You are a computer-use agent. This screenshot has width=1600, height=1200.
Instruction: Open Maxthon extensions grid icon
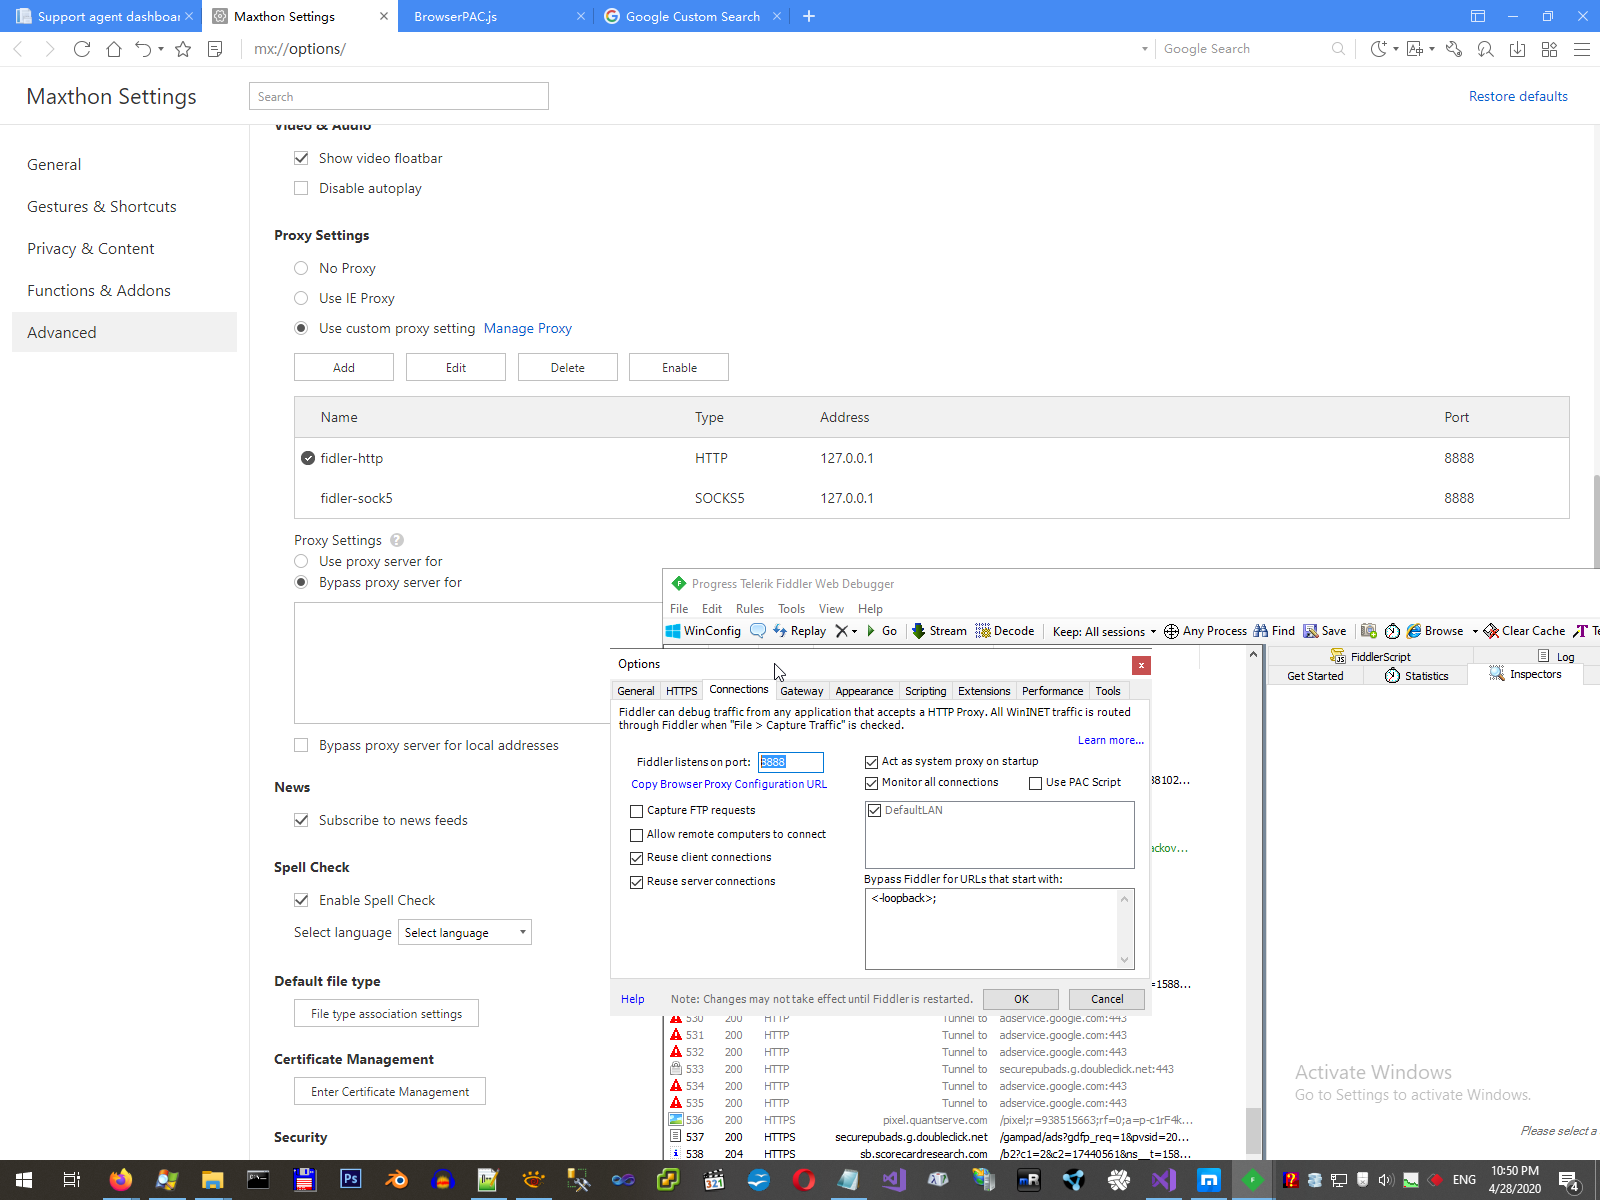pos(1549,49)
